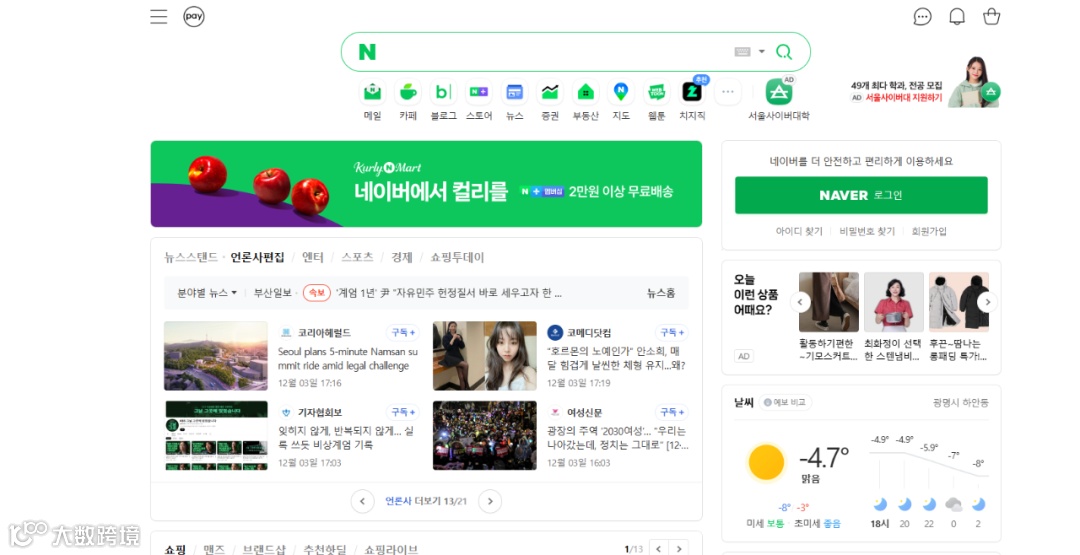The height and width of the screenshot is (555, 1080).
Task: Open the on-screen keyboard icon
Action: (742, 52)
